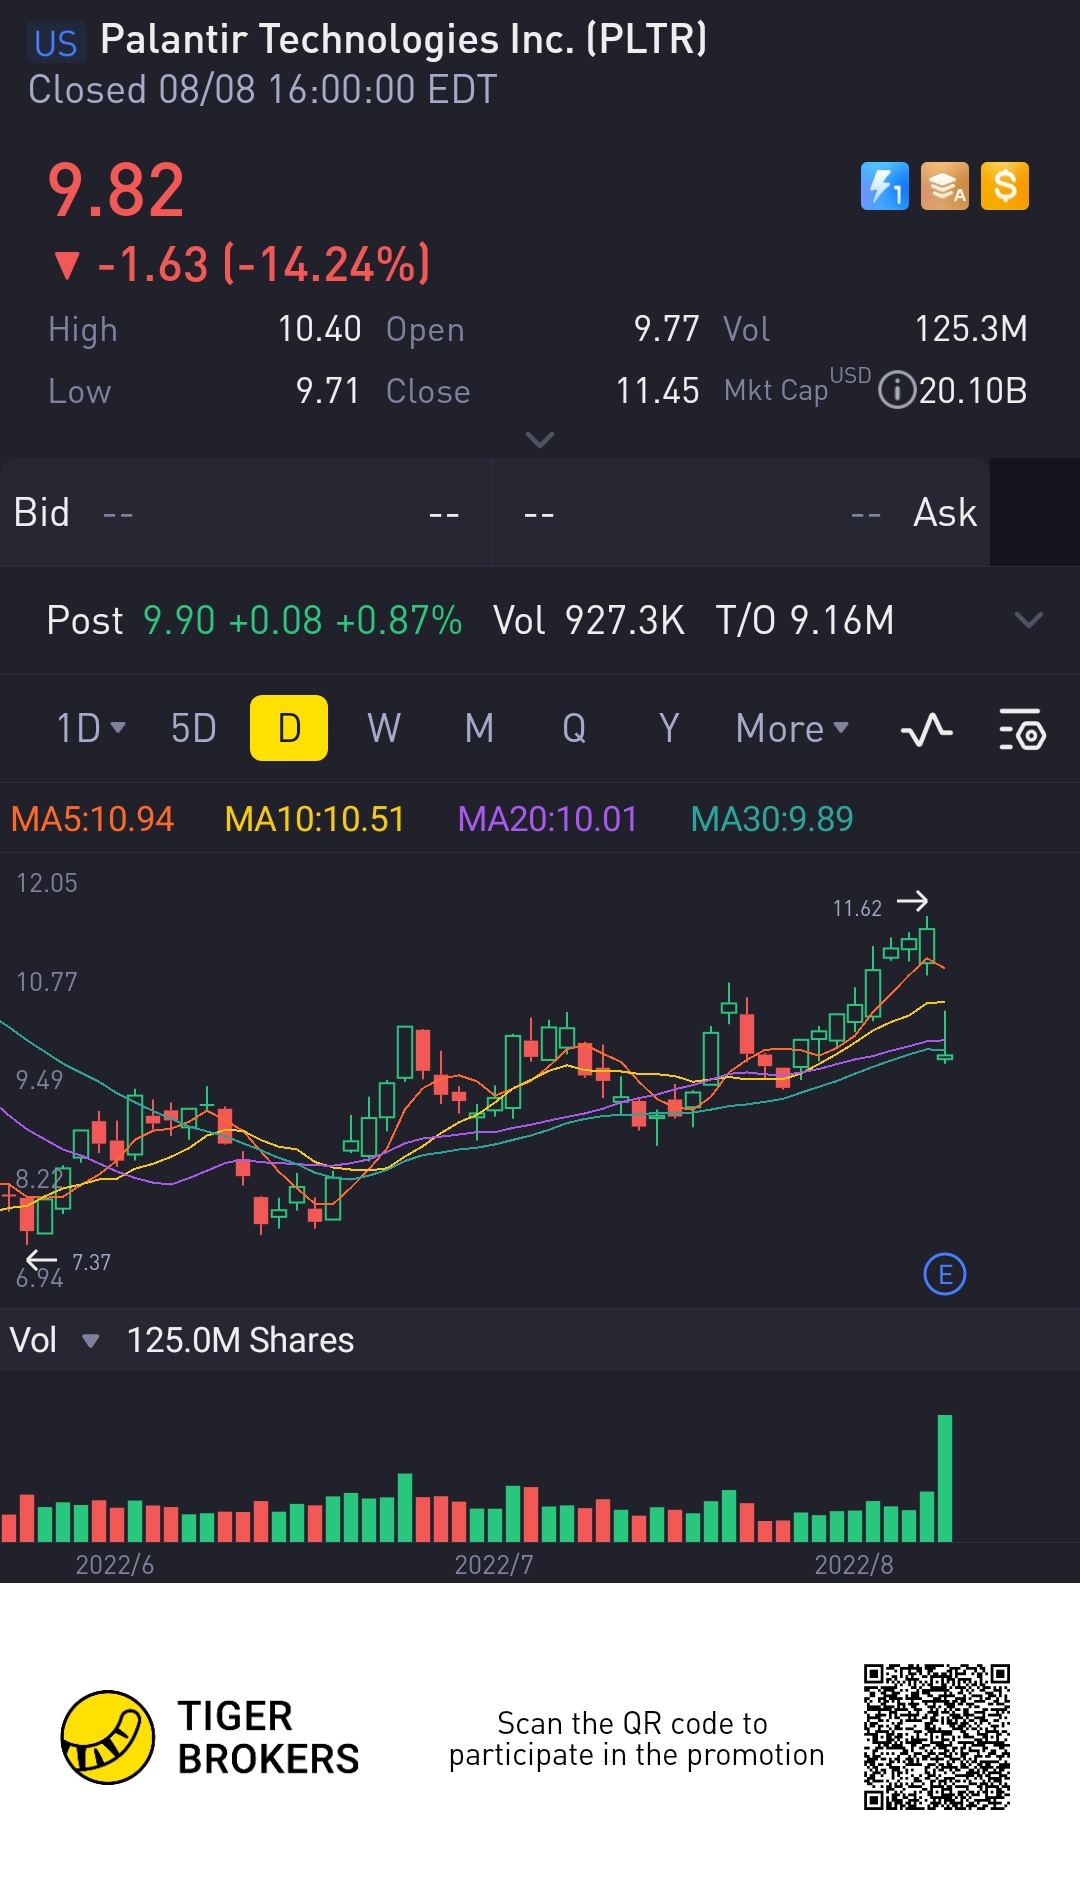Tap the 125.0M Shares volume text
The image size is (1080, 1893).
240,1340
